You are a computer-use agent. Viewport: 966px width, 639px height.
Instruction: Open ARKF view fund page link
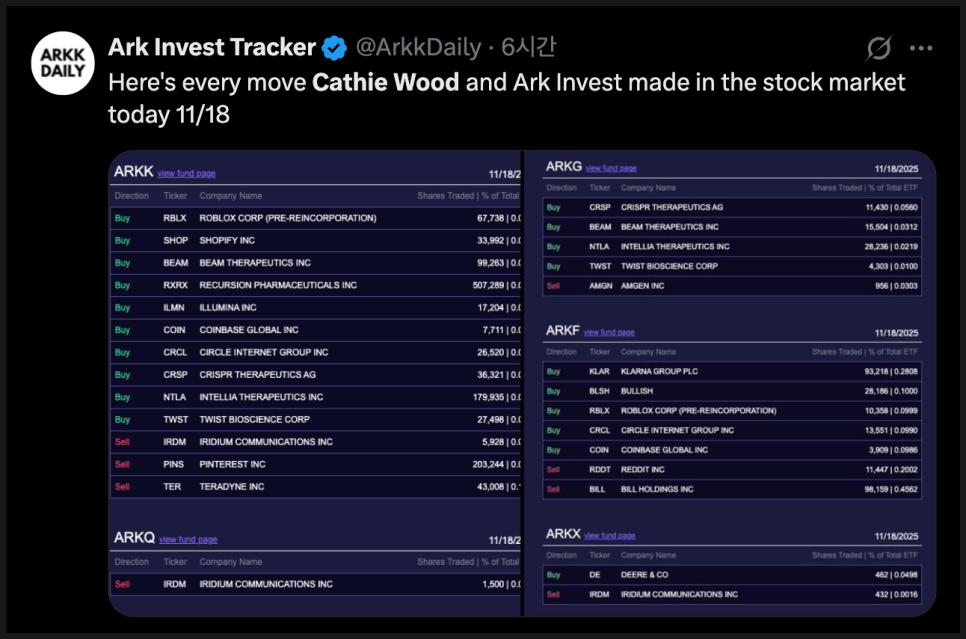tap(609, 332)
